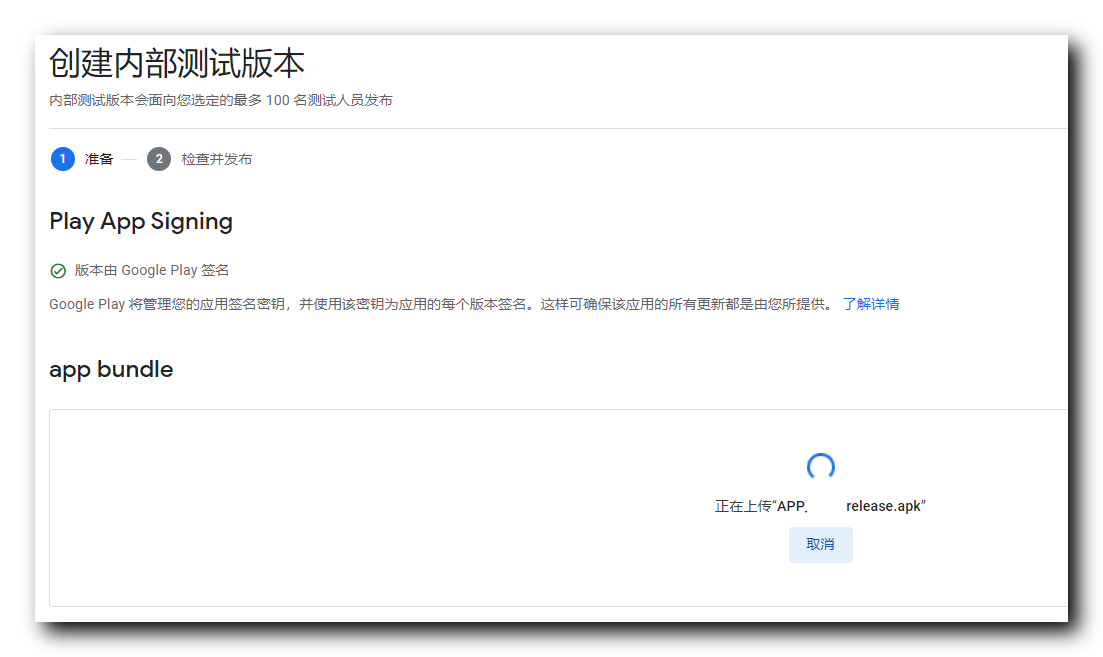1103x657 pixels.
Task: Open the 了解详情 link
Action: coord(871,303)
